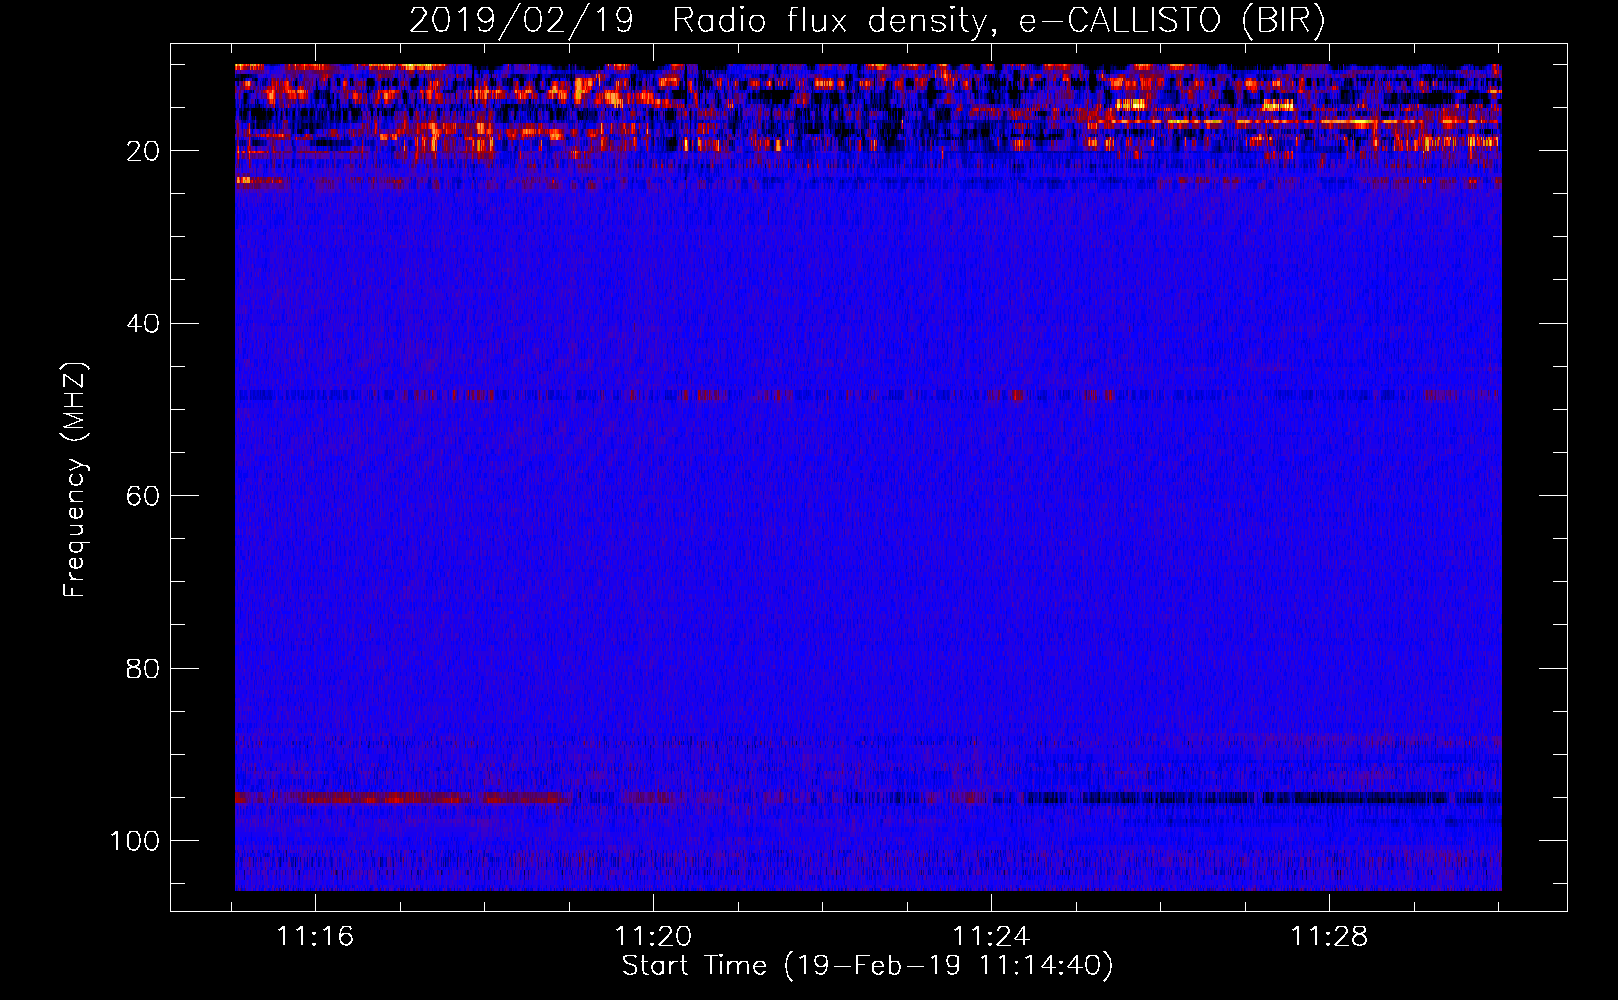This screenshot has width=1618, height=1000.
Task: Click the '11:20' time tick label
Action: (x=653, y=937)
